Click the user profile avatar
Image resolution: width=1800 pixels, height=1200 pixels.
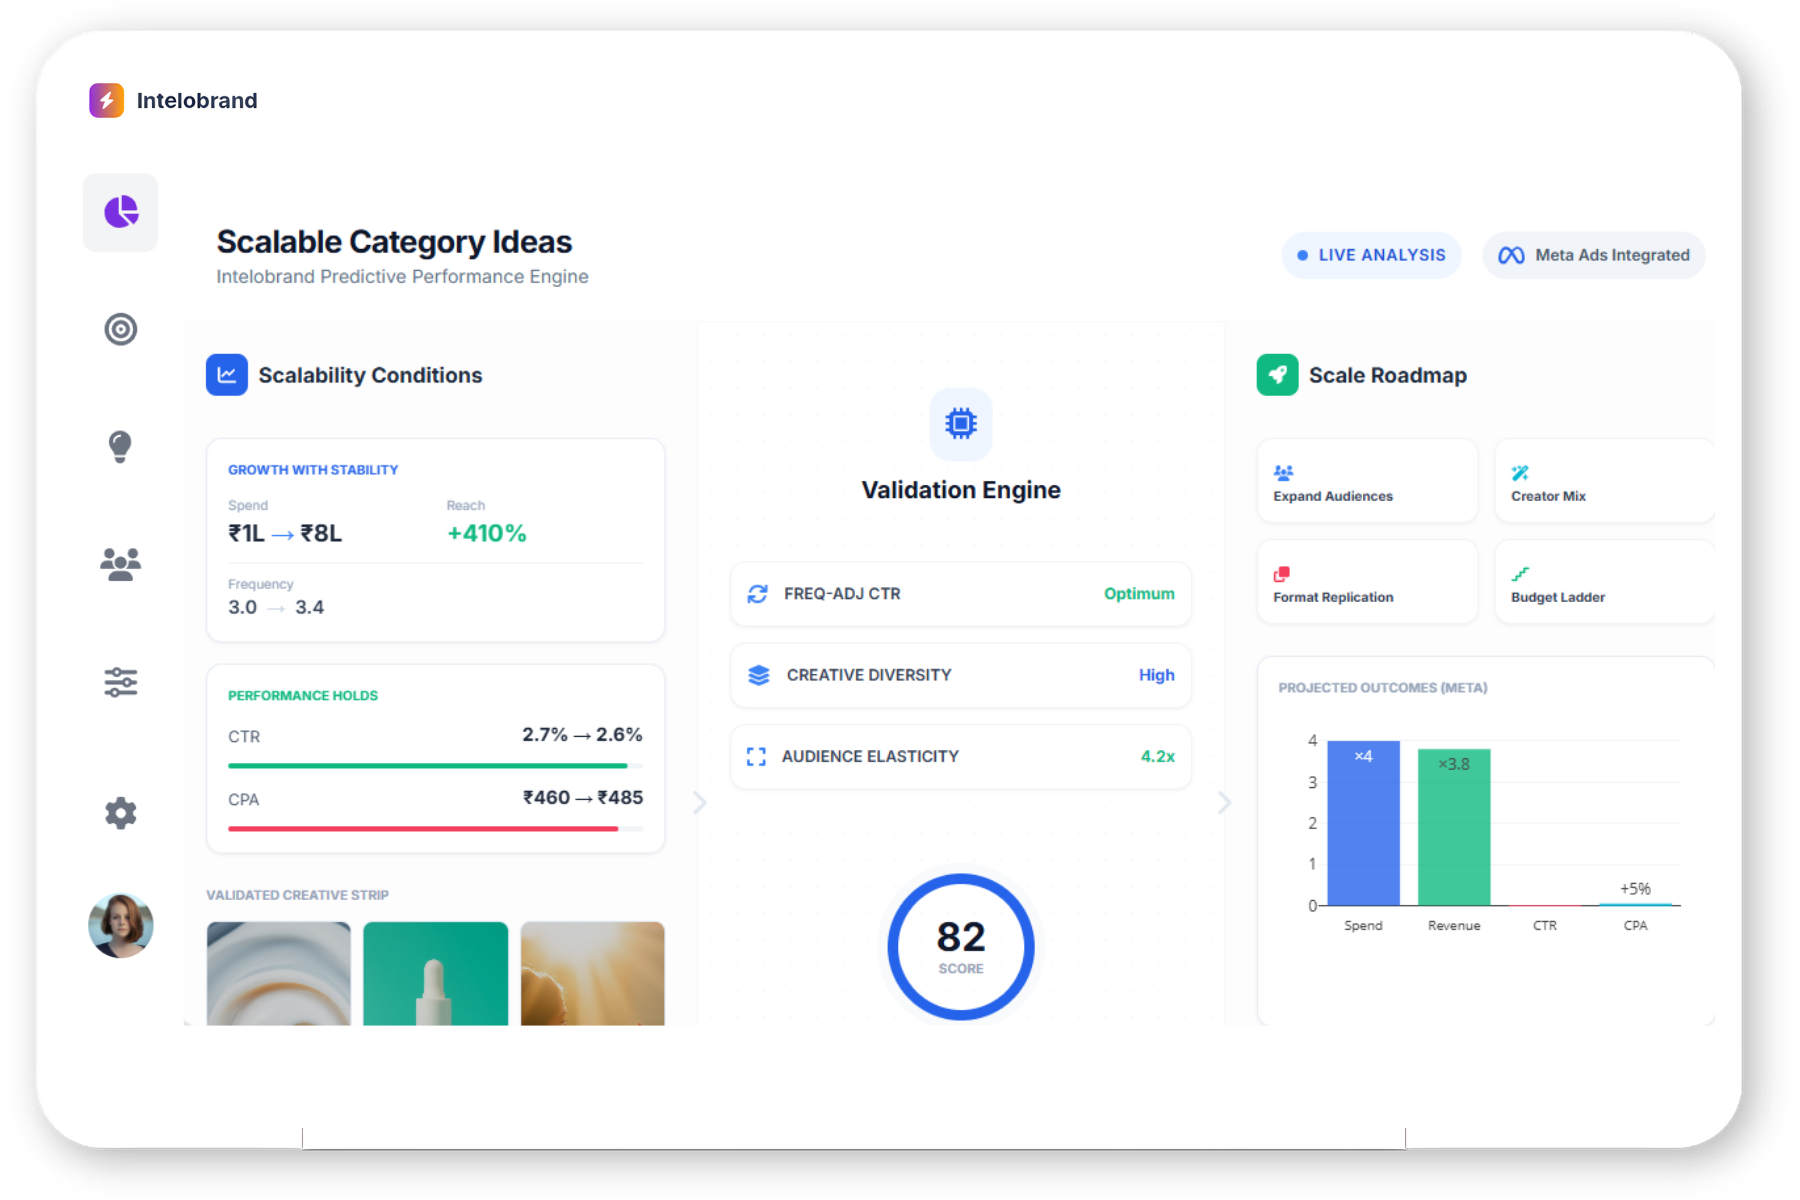tap(121, 925)
